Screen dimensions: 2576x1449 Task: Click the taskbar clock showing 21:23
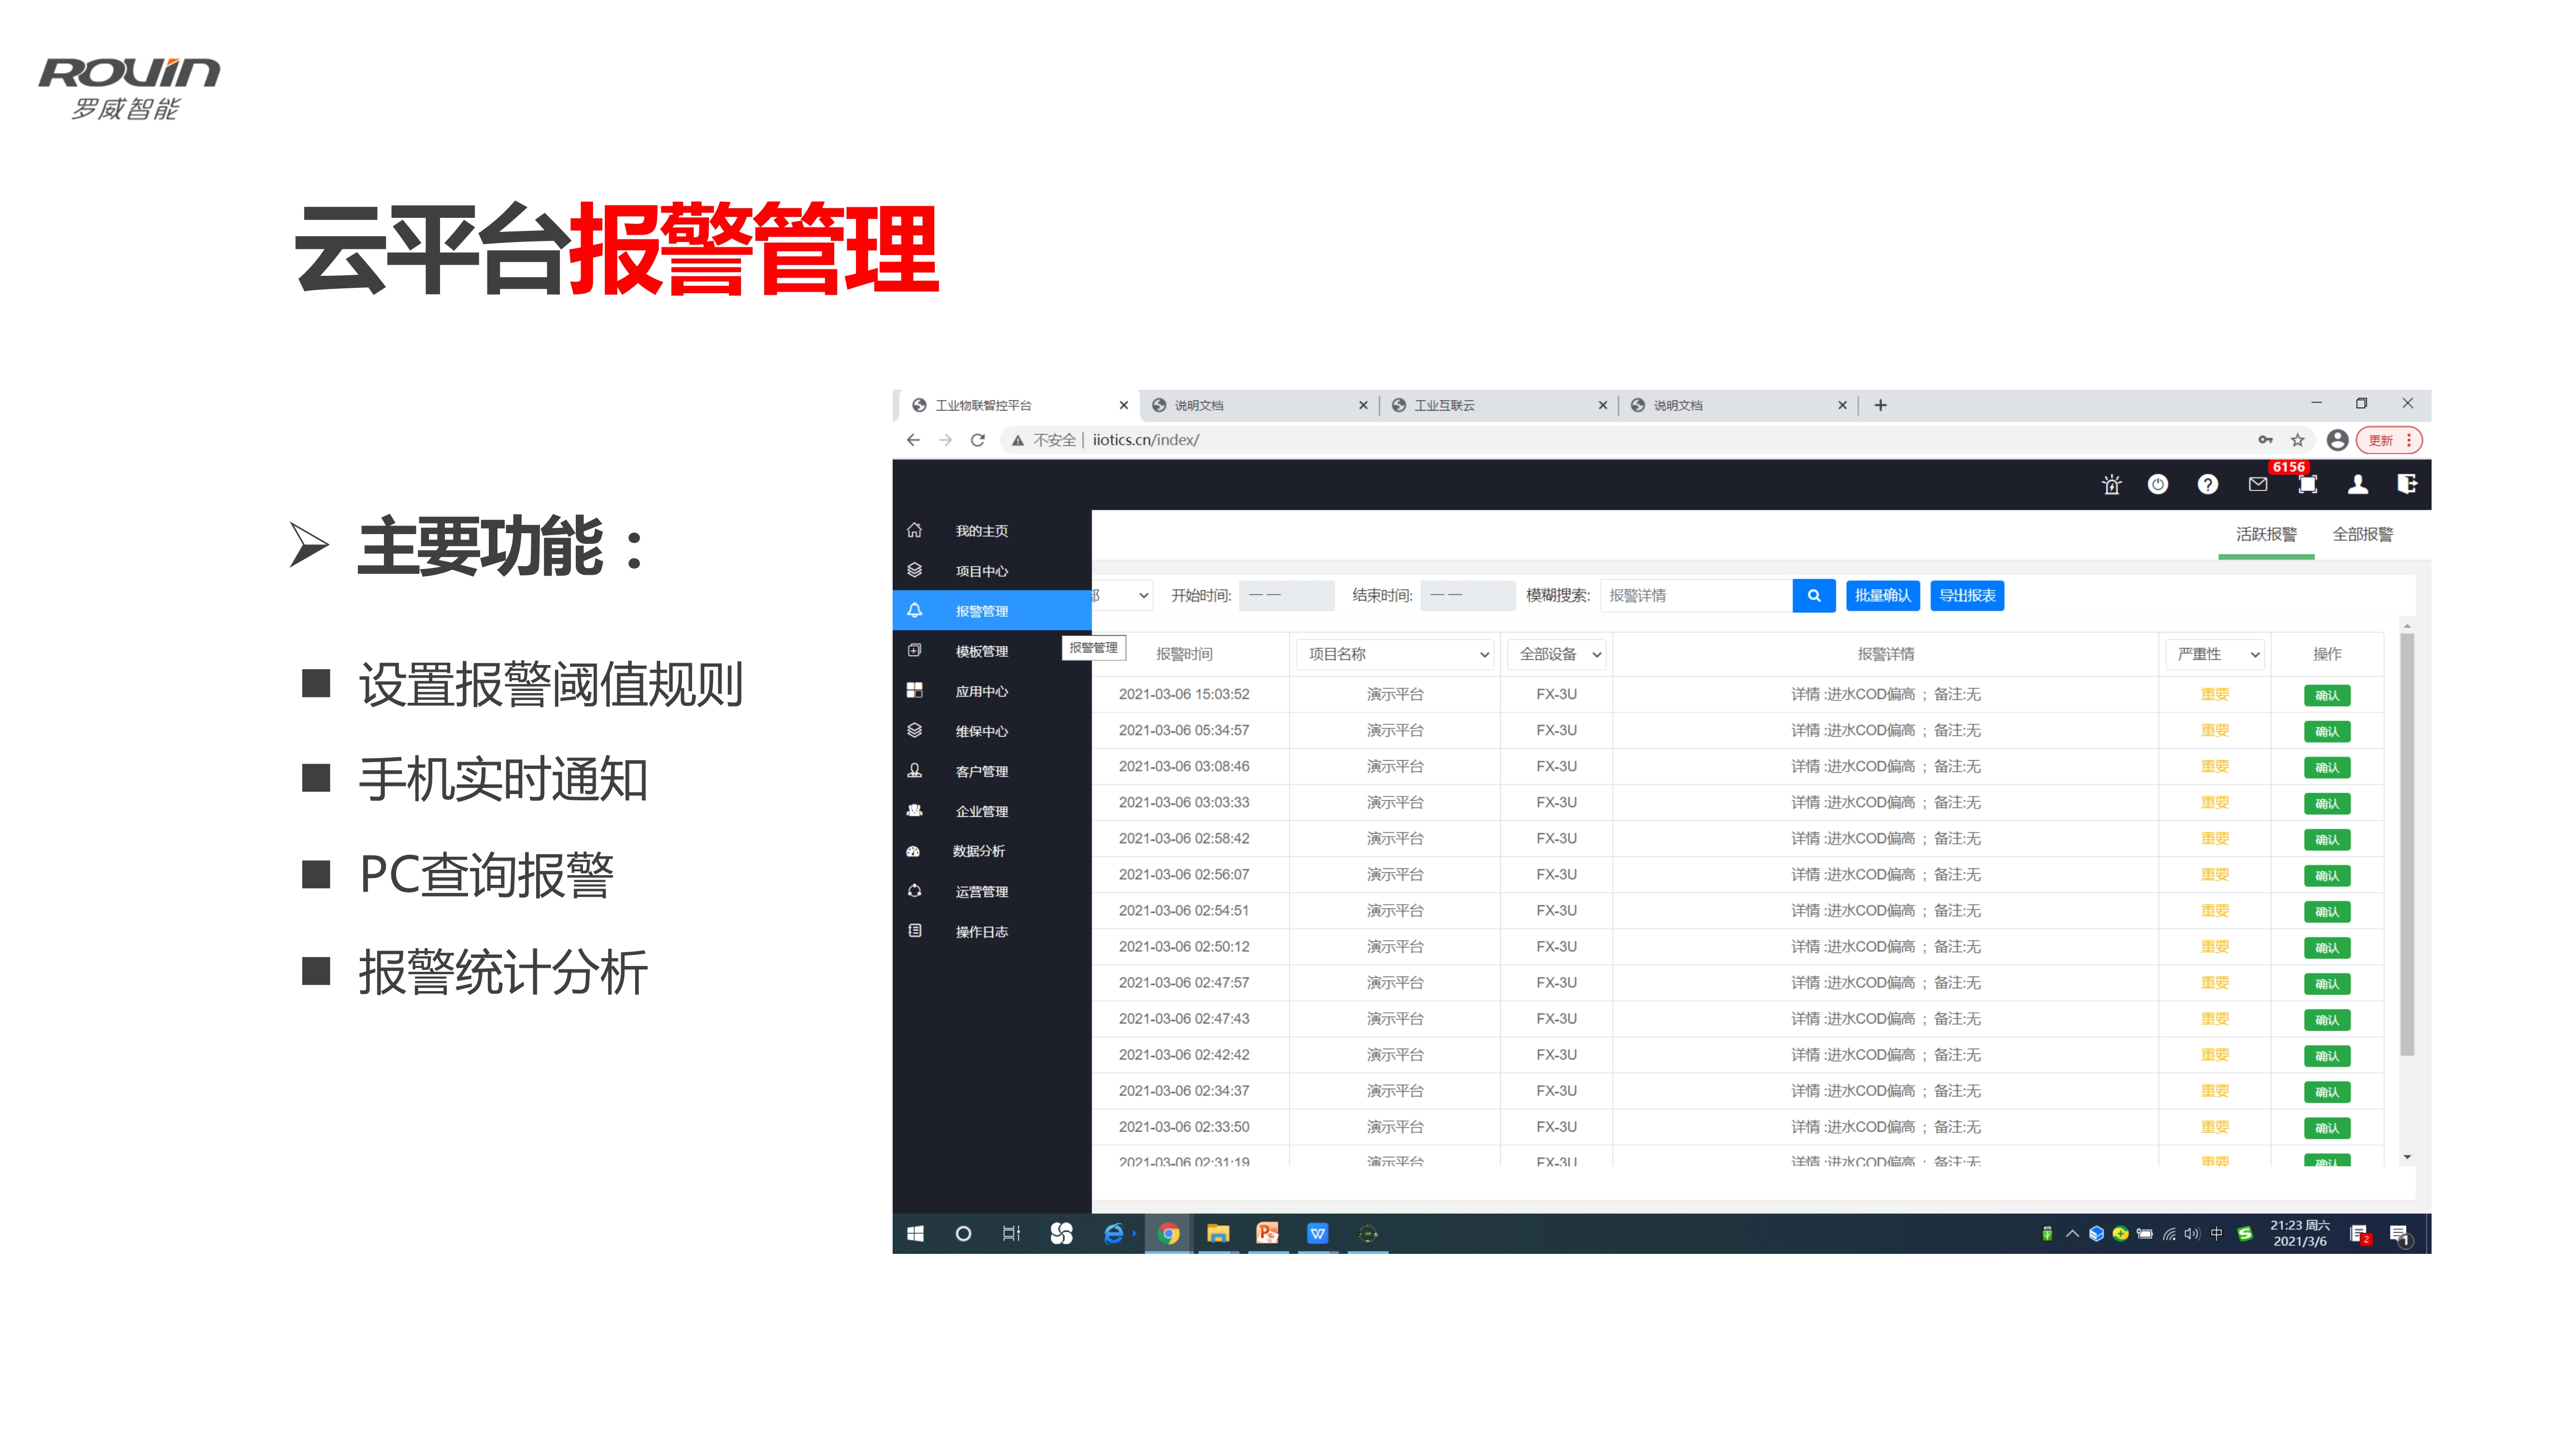pyautogui.click(x=2299, y=1233)
